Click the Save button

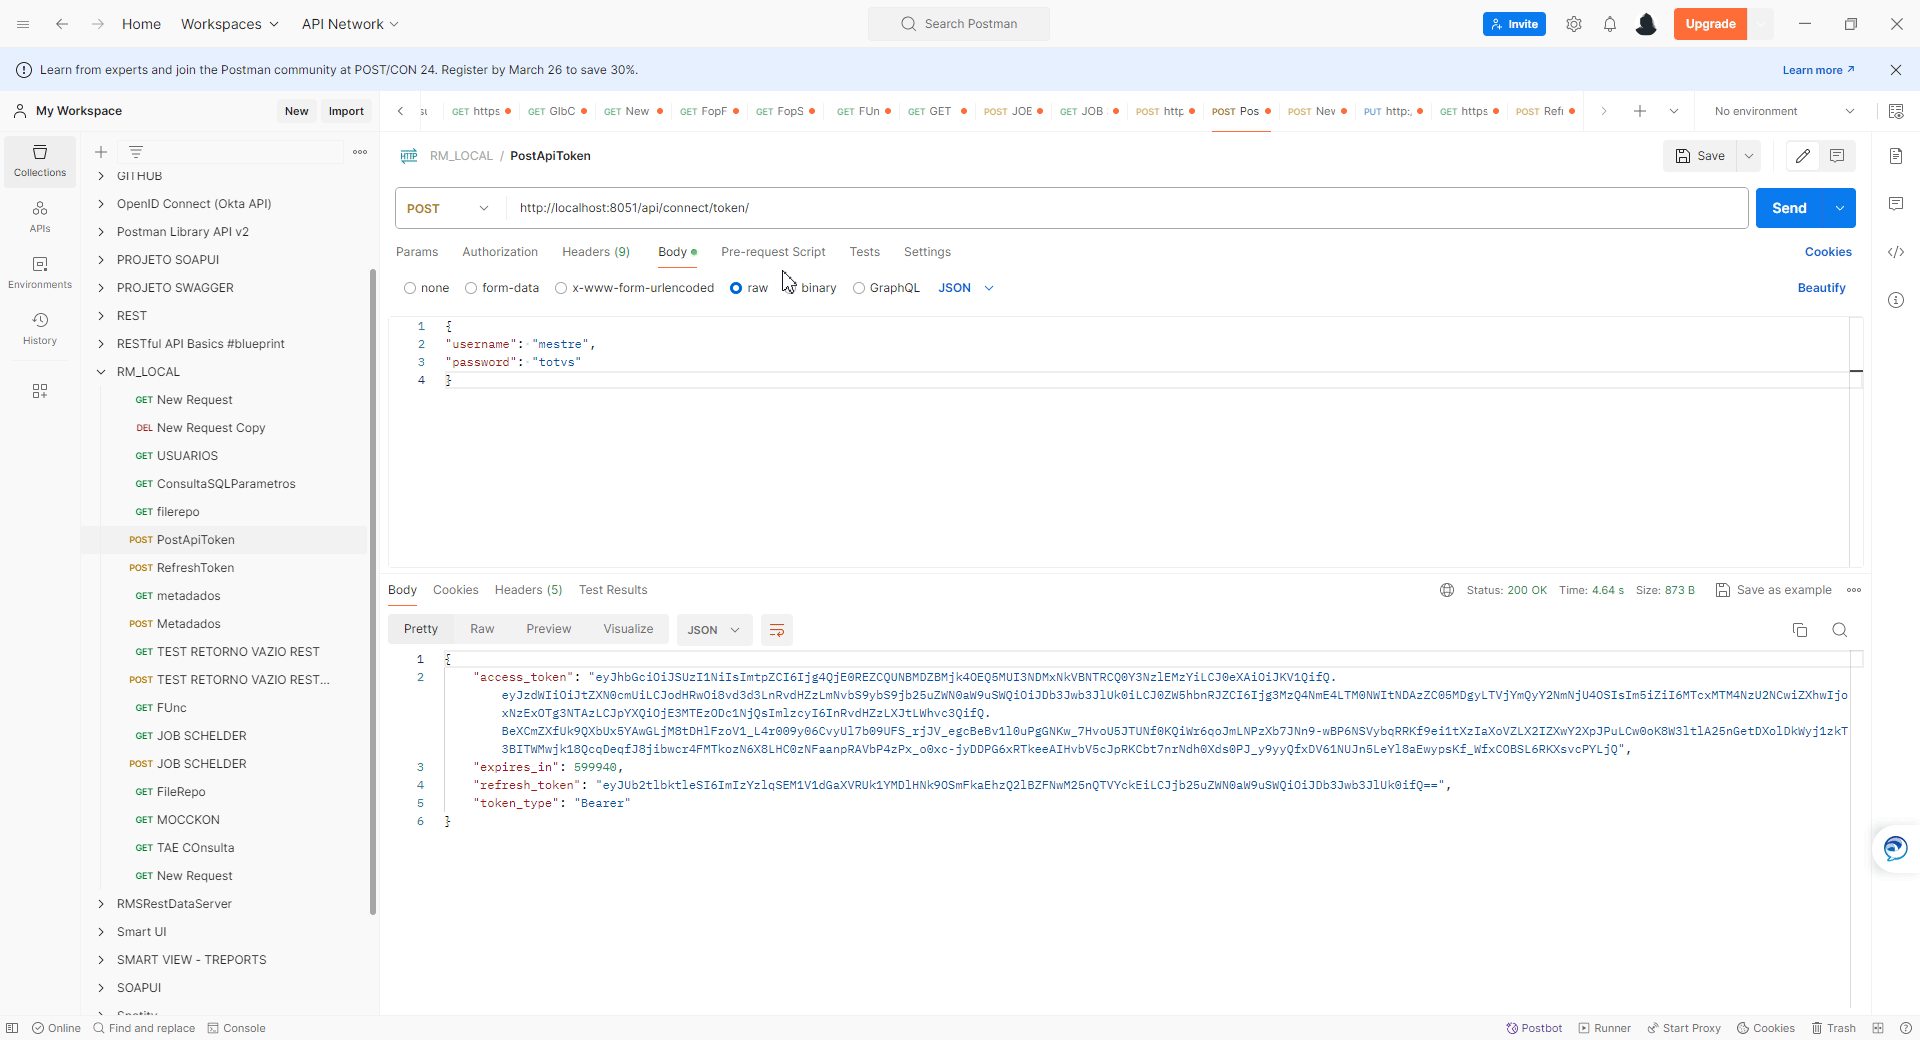pos(1700,156)
